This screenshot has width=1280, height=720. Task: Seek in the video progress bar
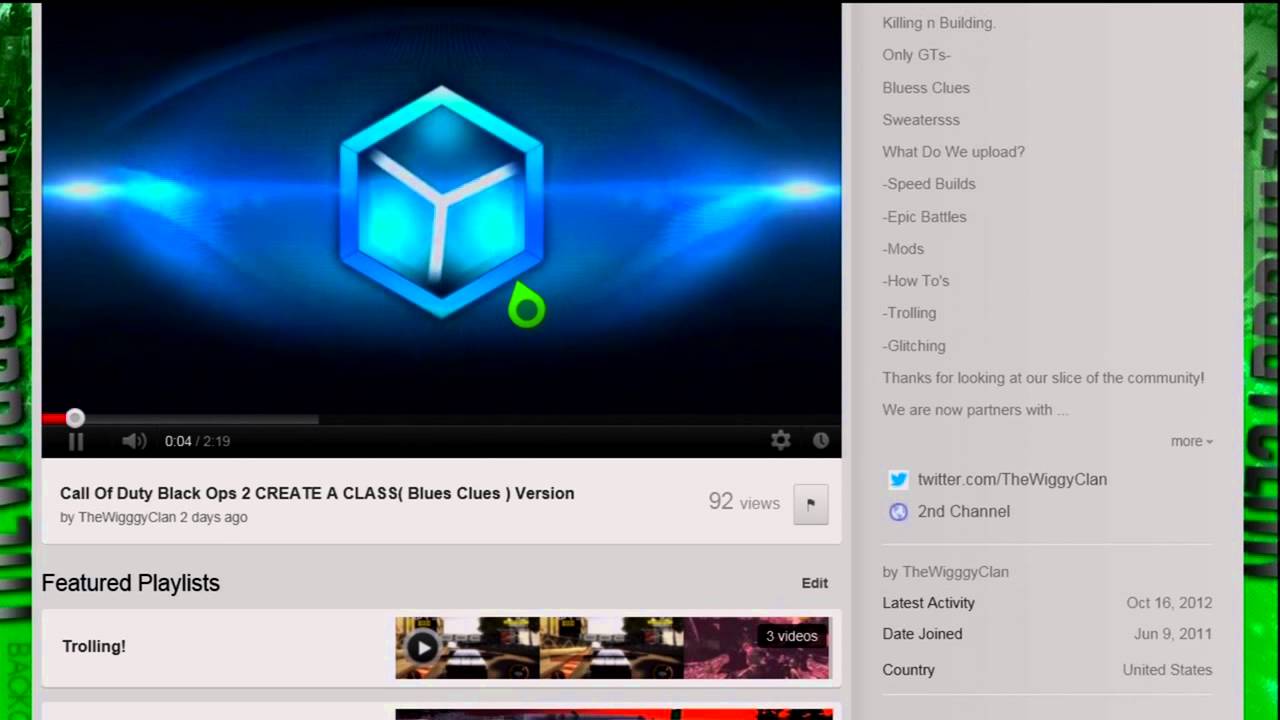(x=441, y=419)
